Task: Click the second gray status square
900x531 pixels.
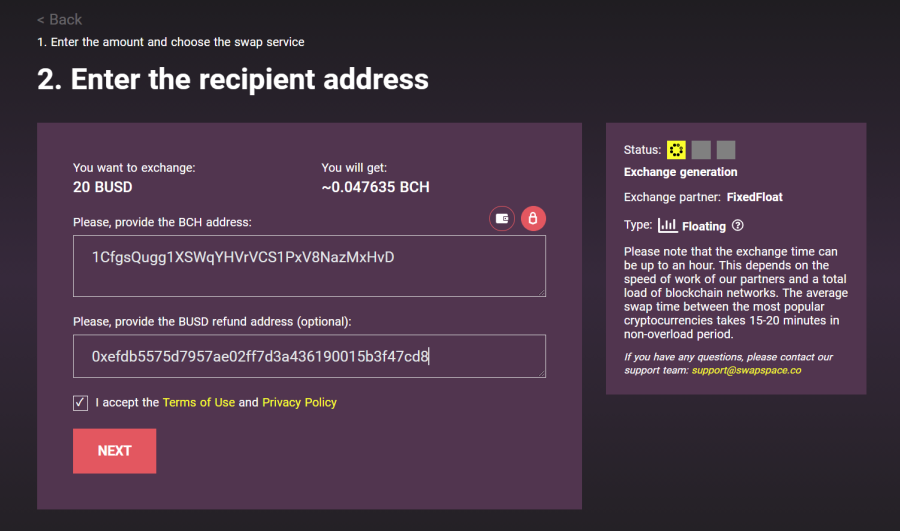Action: pyautogui.click(x=701, y=150)
